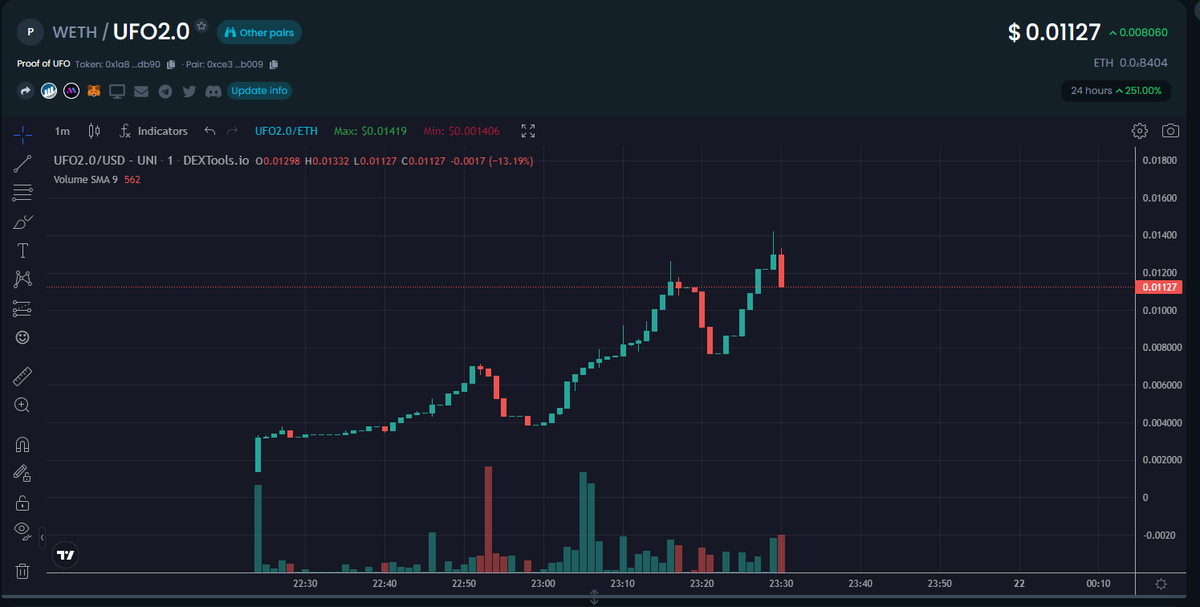Click the $ 0.01127 header price
This screenshot has height=607, width=1200.
tap(1055, 33)
